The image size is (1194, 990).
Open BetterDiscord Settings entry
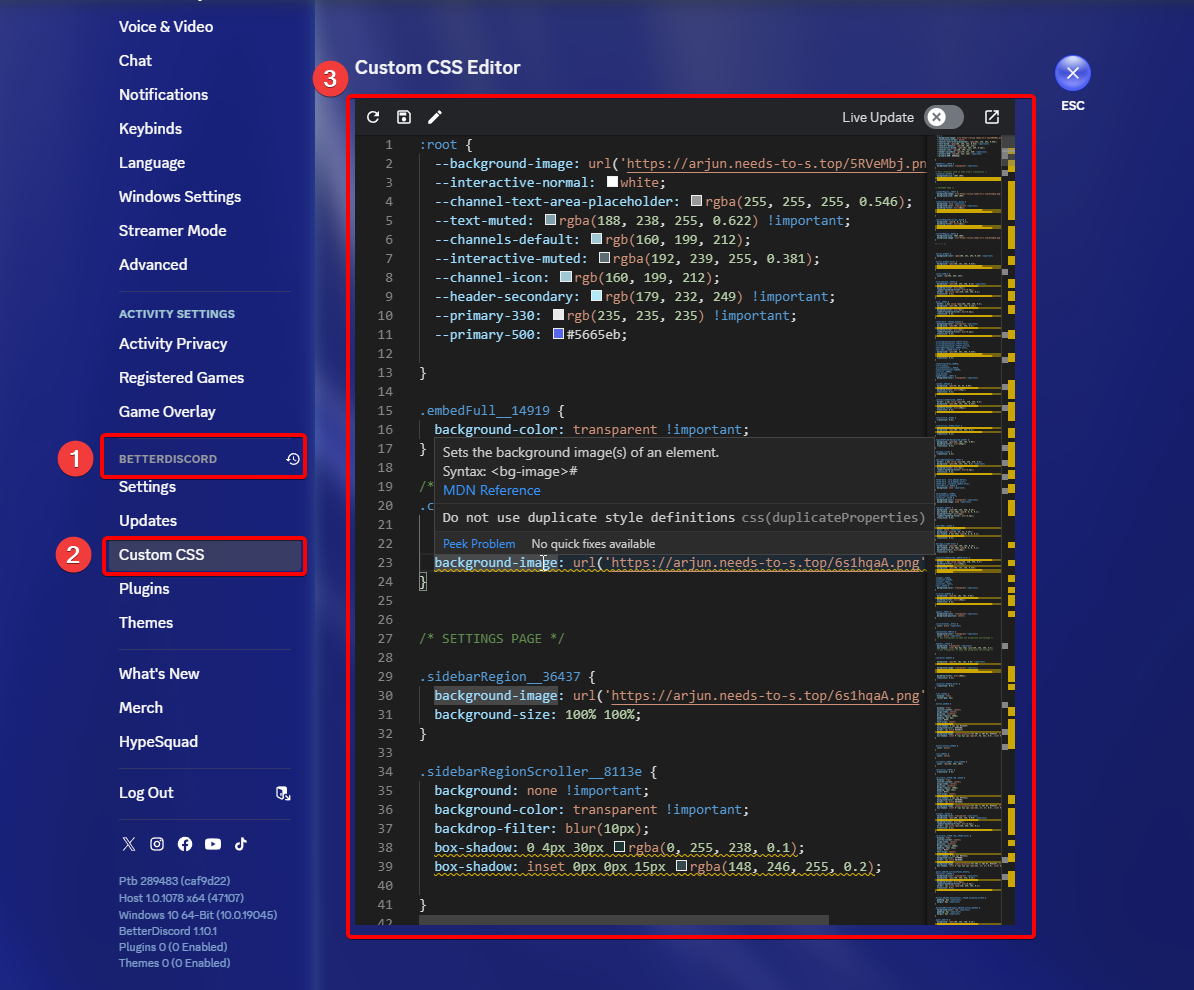point(147,487)
